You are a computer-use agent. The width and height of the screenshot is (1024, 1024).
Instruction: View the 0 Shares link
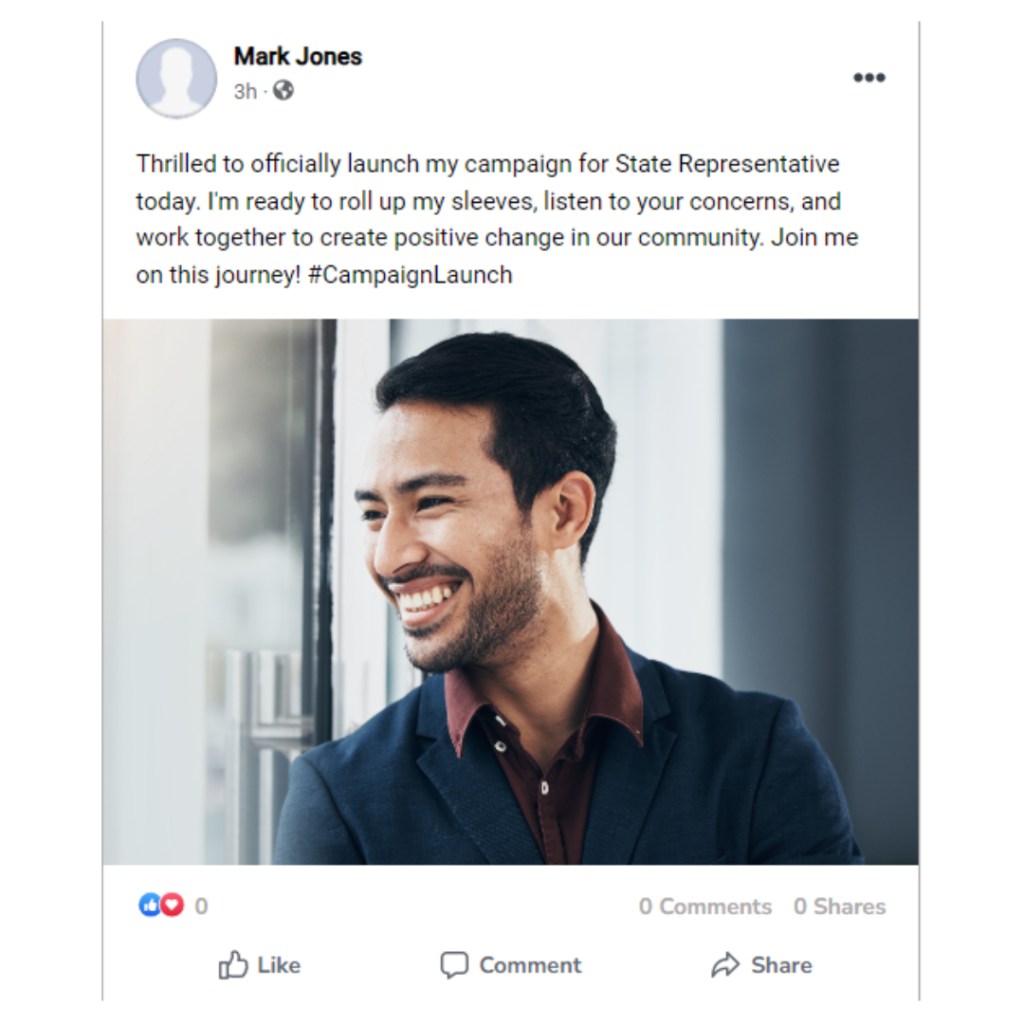click(840, 906)
